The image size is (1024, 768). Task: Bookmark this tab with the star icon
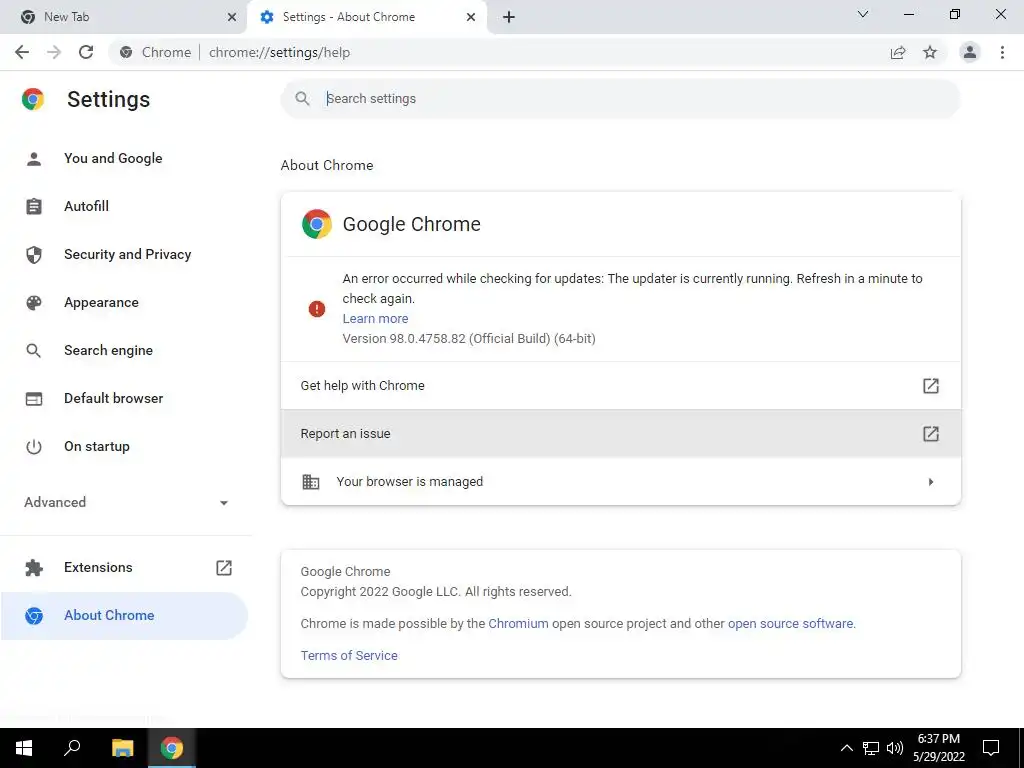coord(930,52)
